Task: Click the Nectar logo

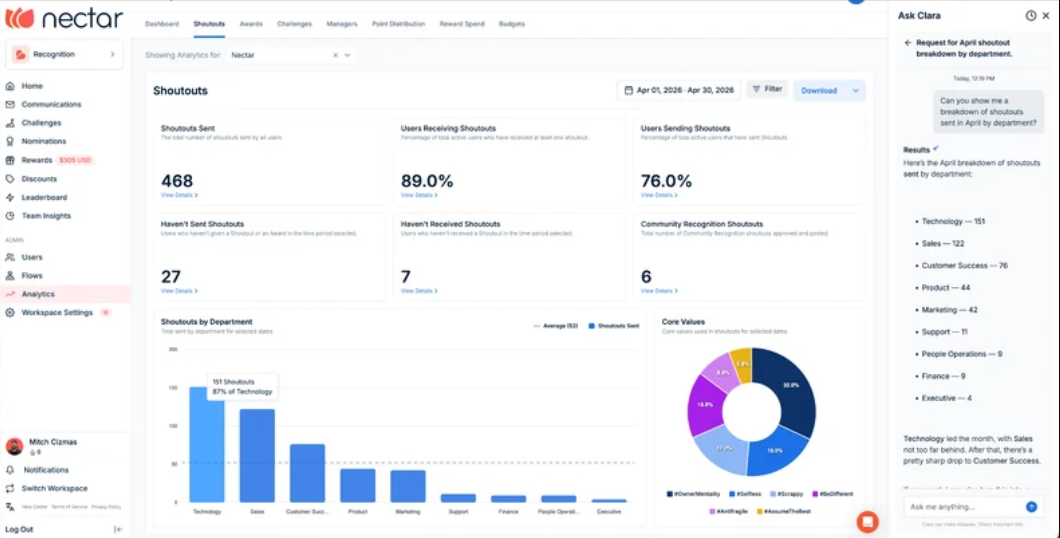Action: pyautogui.click(x=64, y=18)
